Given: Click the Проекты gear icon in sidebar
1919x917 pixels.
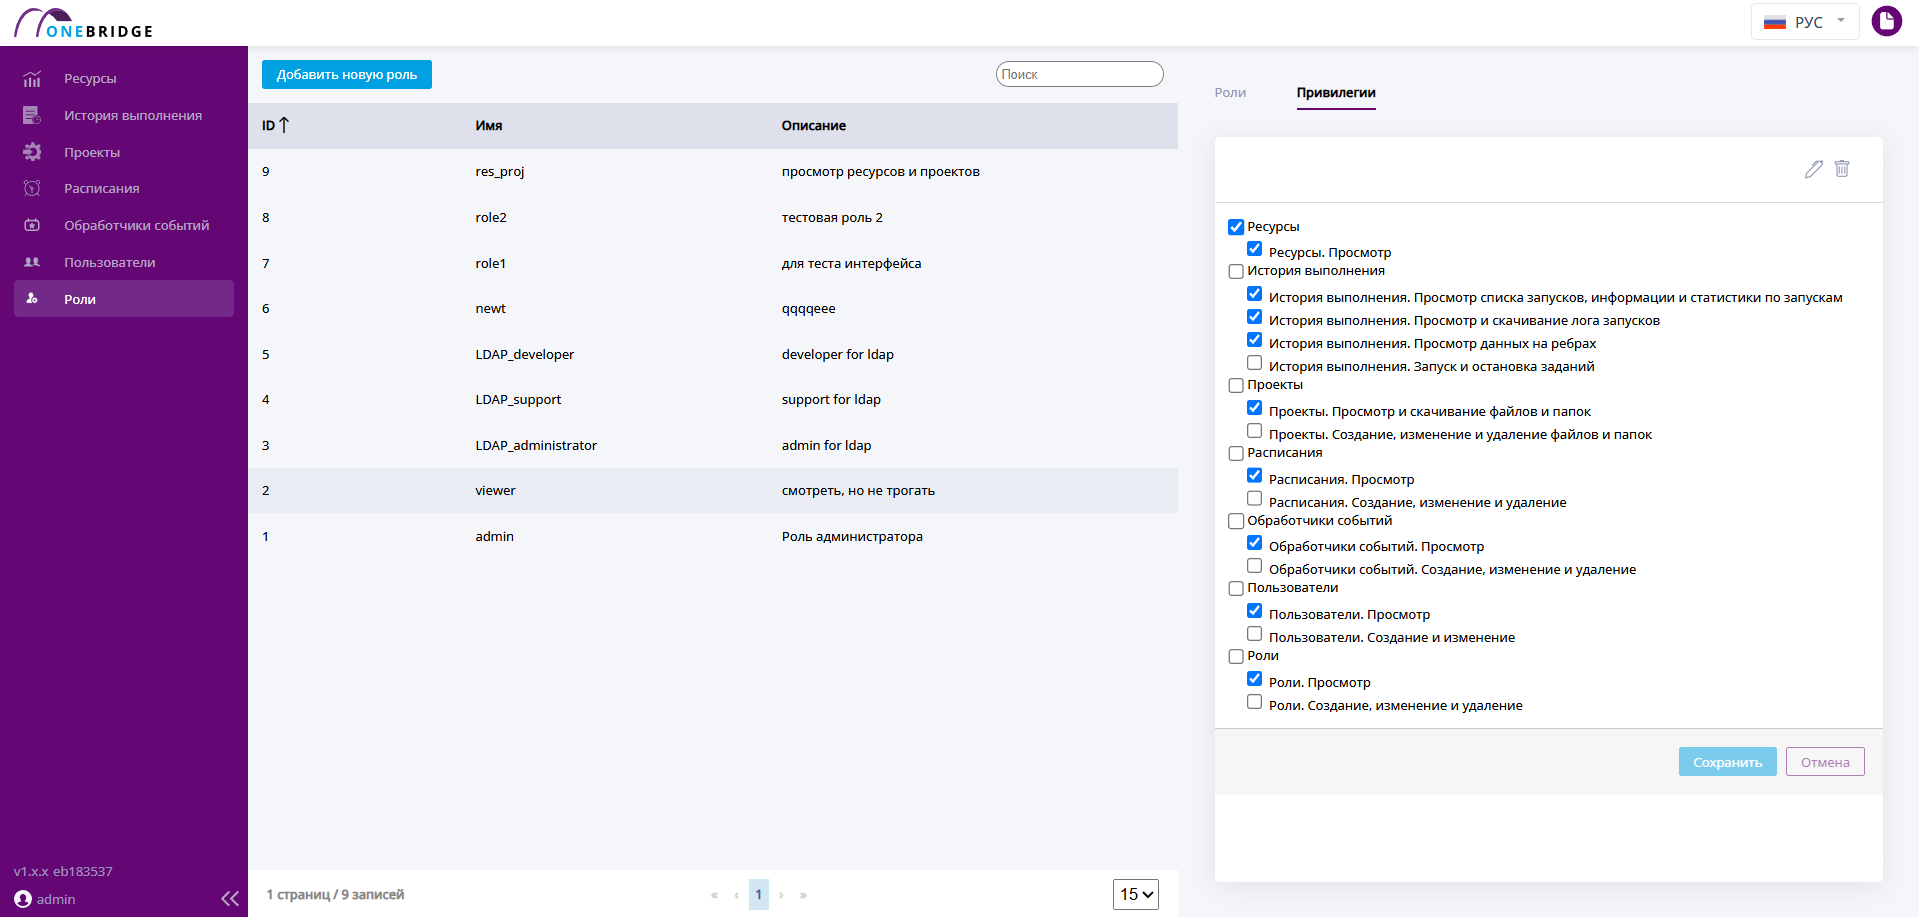Looking at the screenshot, I should [x=32, y=152].
